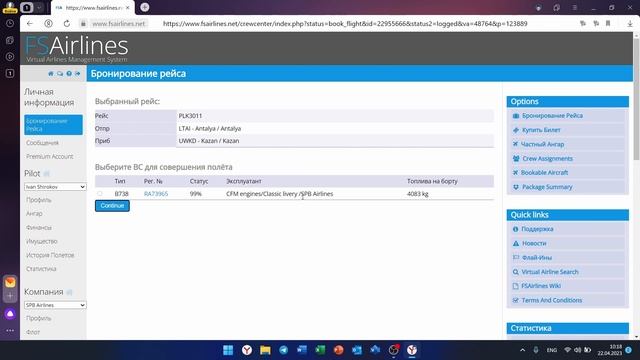Open Terms And Conditions quick link

click(551, 300)
